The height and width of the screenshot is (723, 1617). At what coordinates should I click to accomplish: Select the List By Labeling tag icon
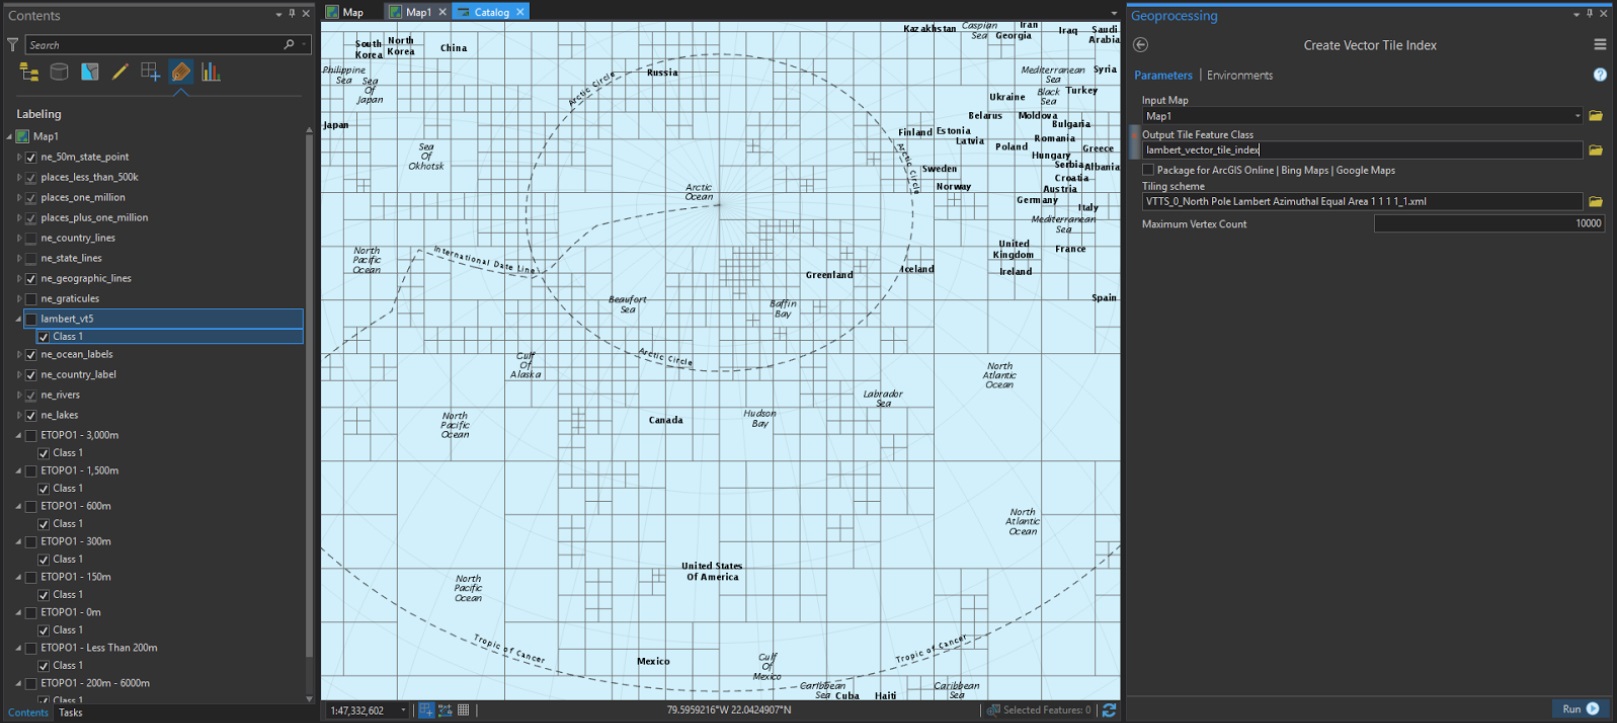(x=181, y=72)
